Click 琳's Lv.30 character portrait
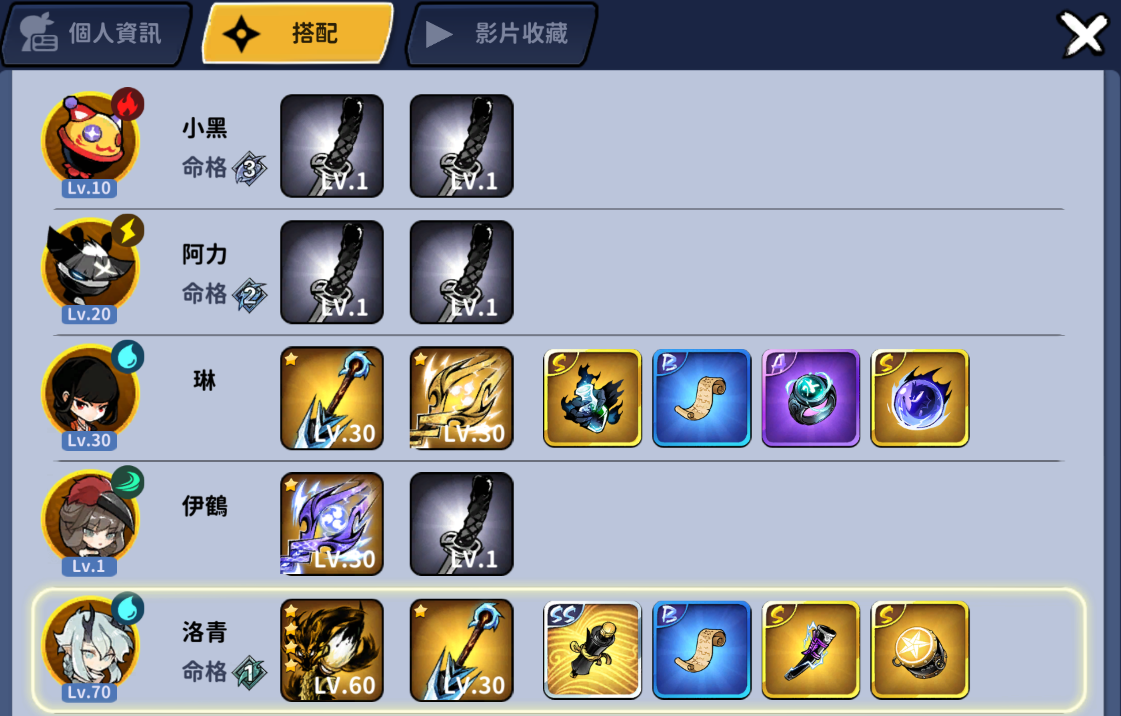 tap(91, 395)
